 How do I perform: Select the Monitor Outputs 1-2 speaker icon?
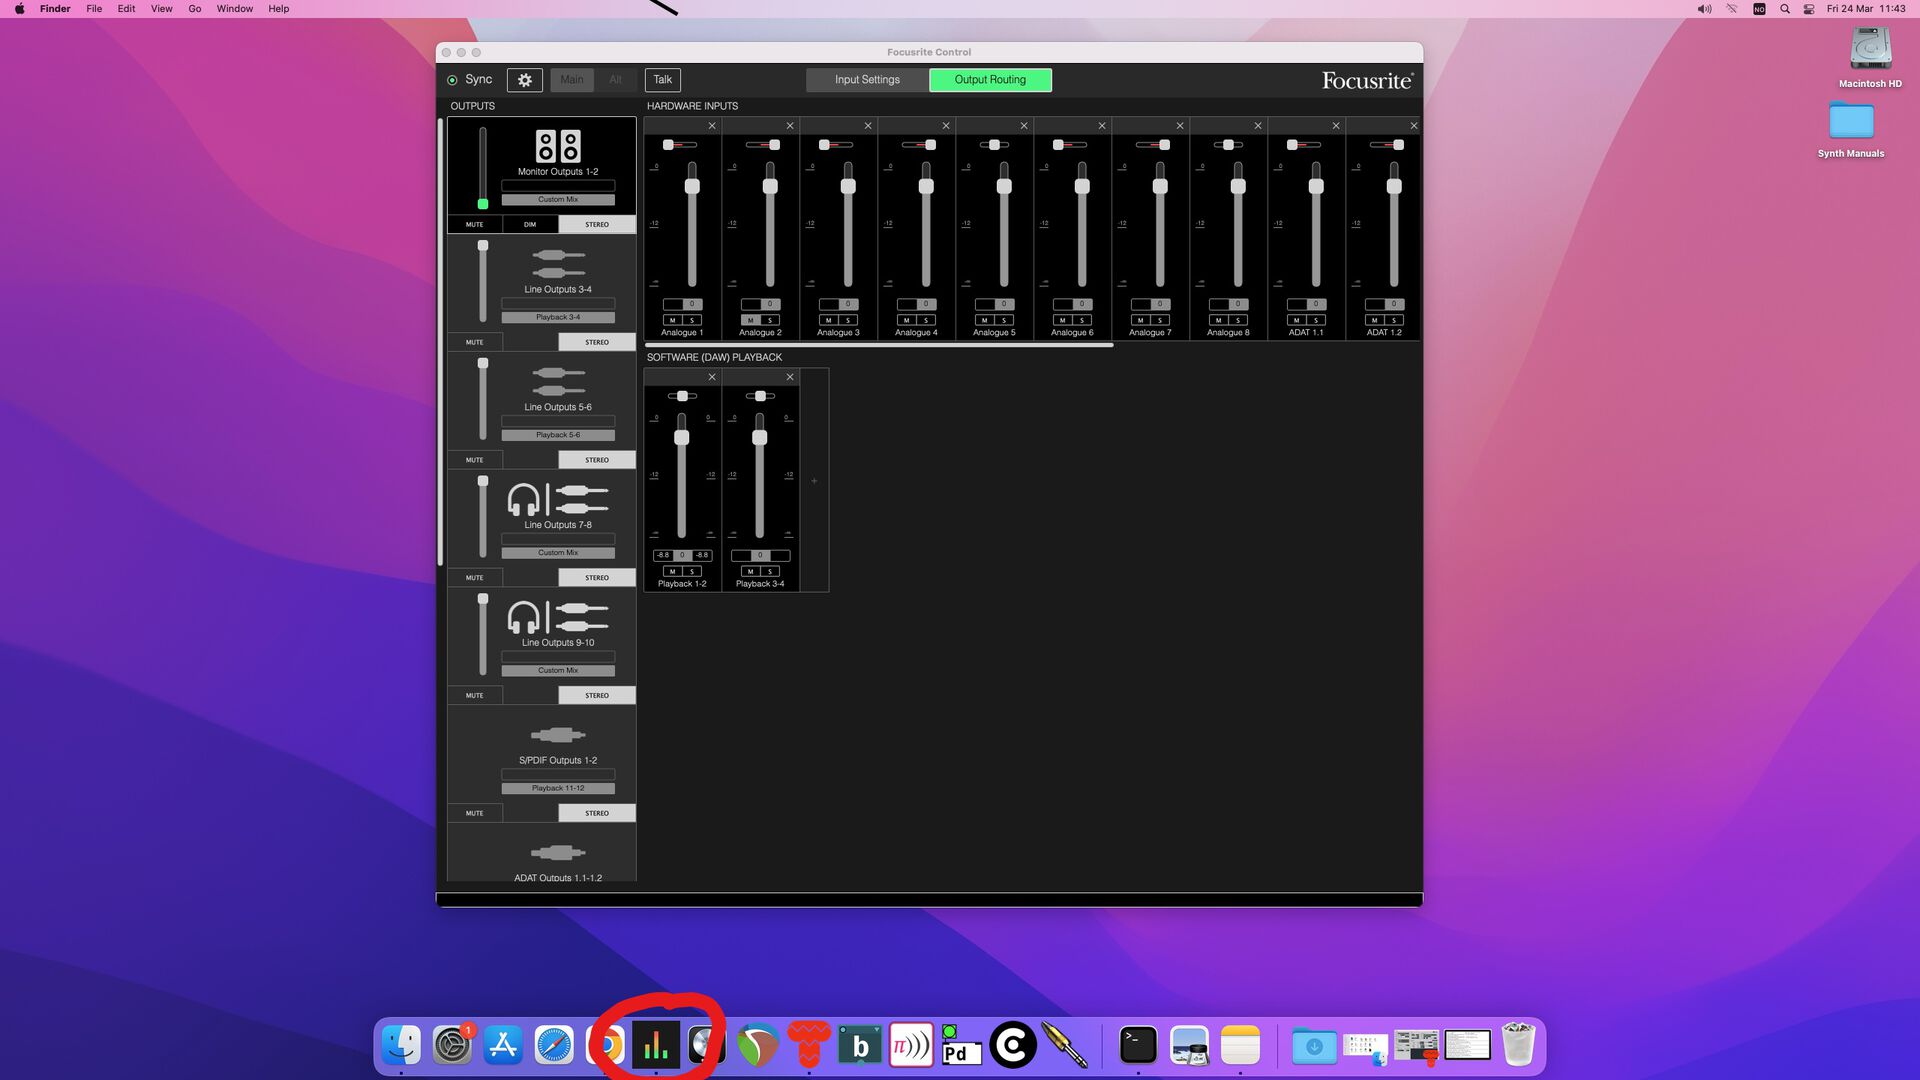[x=558, y=146]
